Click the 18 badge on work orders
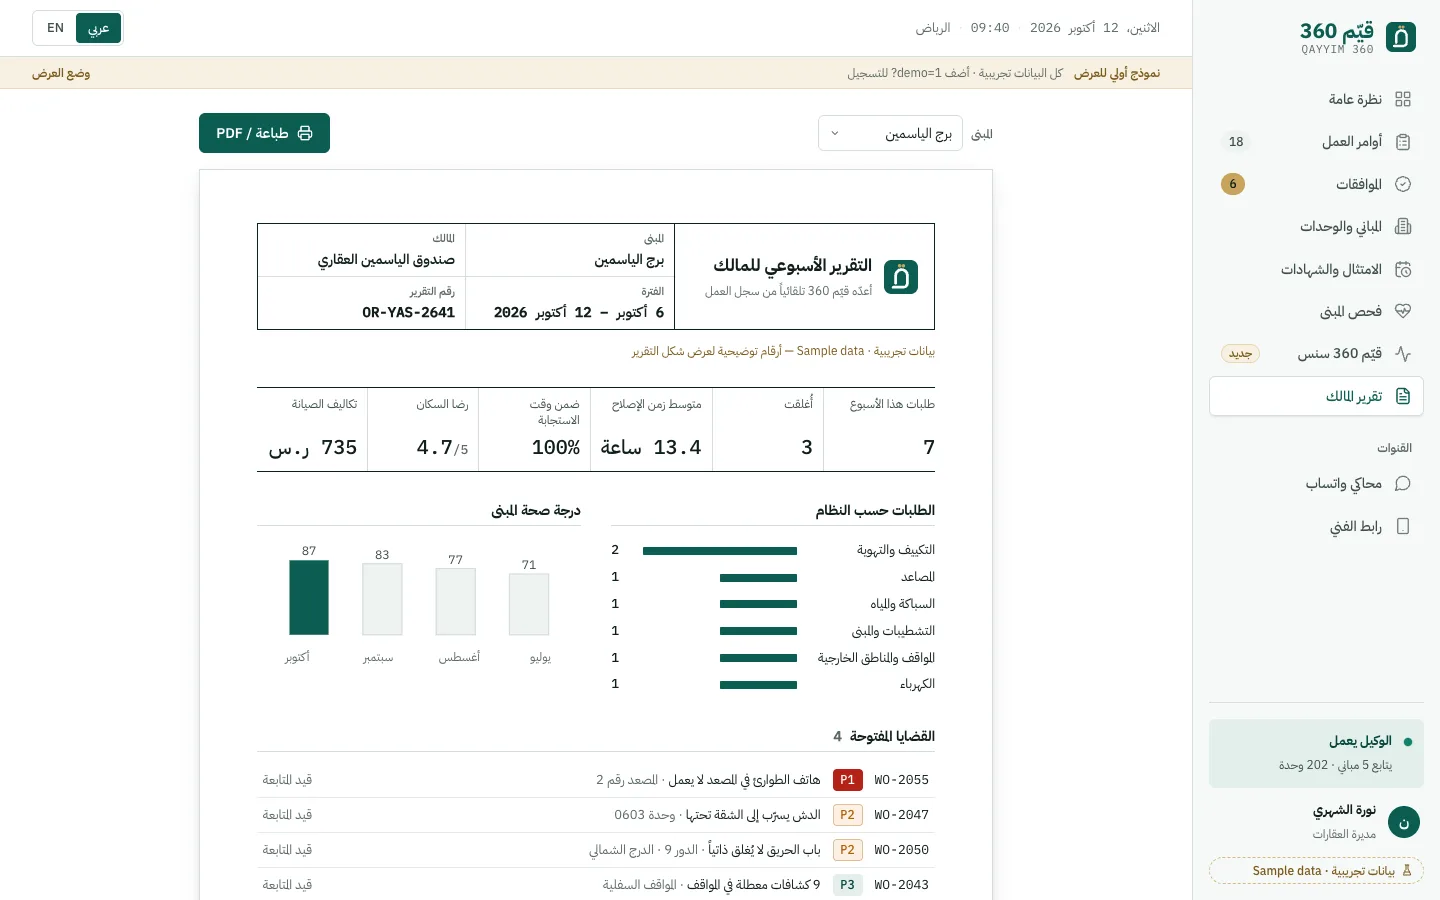The image size is (1440, 900). tap(1236, 142)
